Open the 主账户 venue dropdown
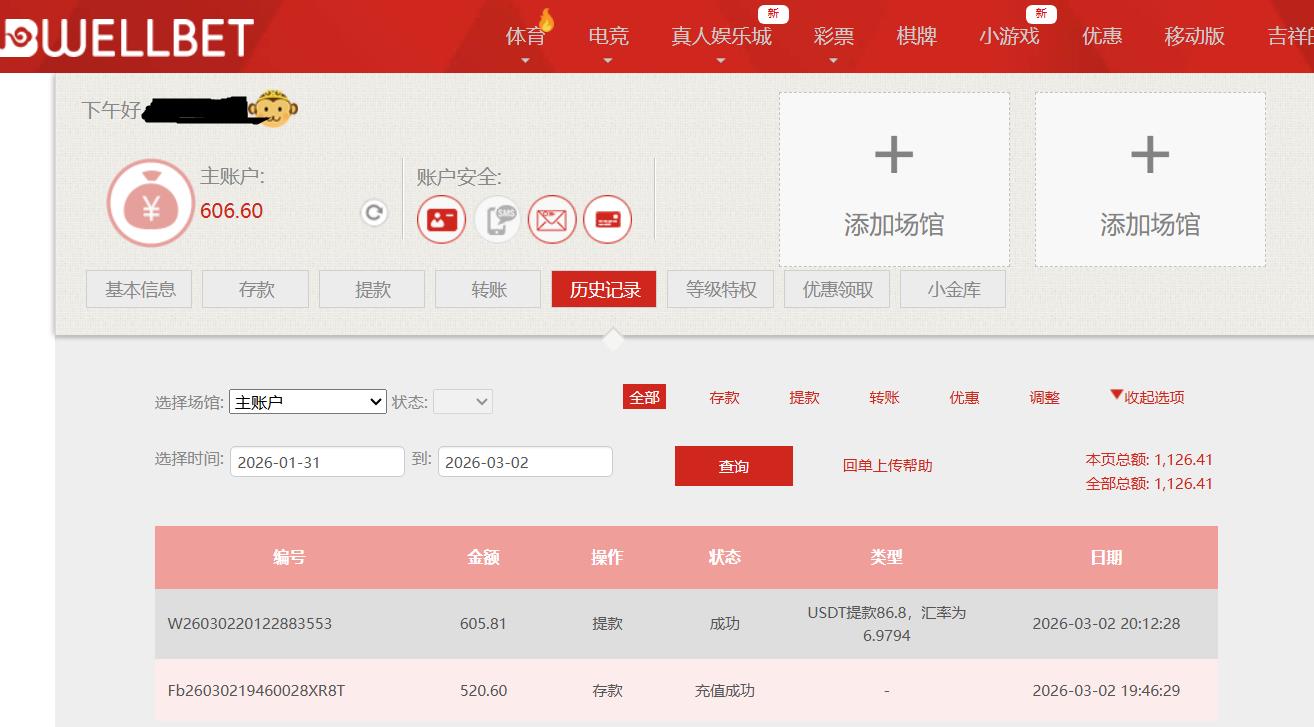Screen dimensions: 1314x727 (x=307, y=401)
